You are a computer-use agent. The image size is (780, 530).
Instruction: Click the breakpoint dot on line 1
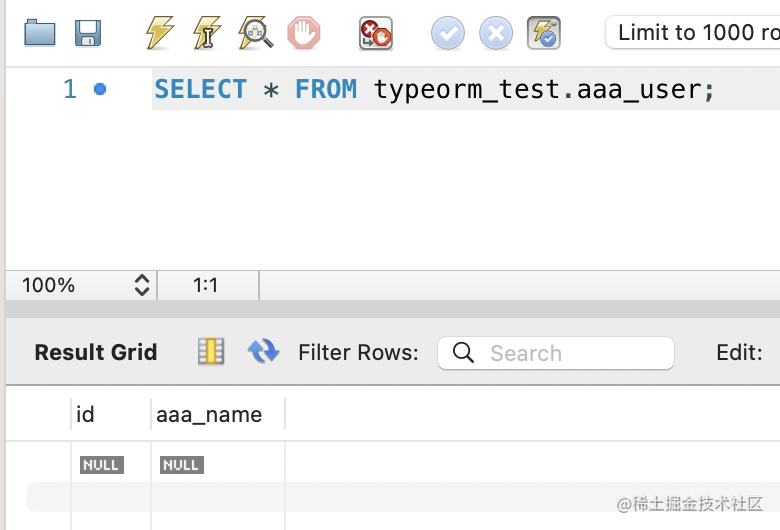[x=100, y=89]
